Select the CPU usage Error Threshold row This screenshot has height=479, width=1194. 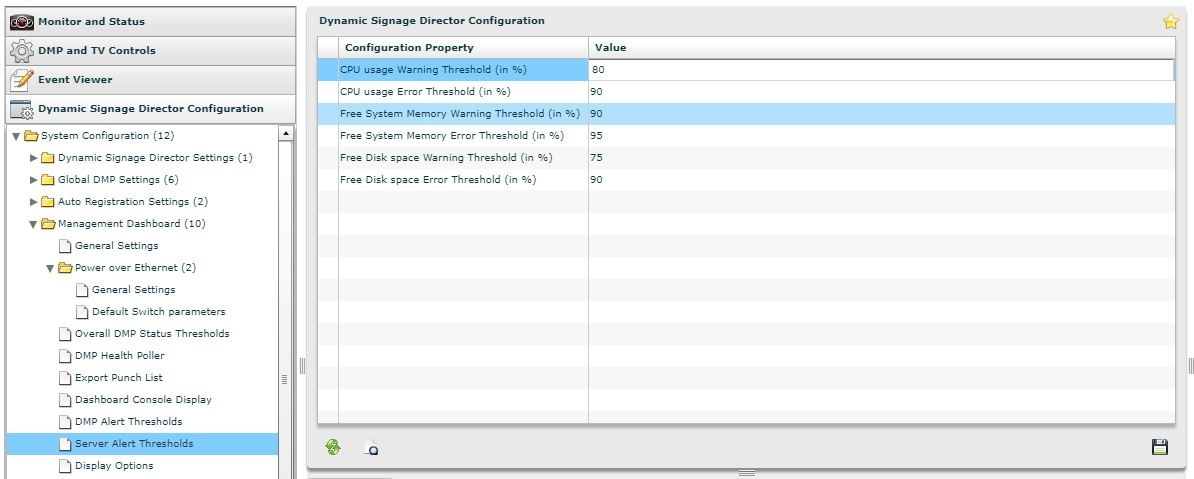pos(746,91)
